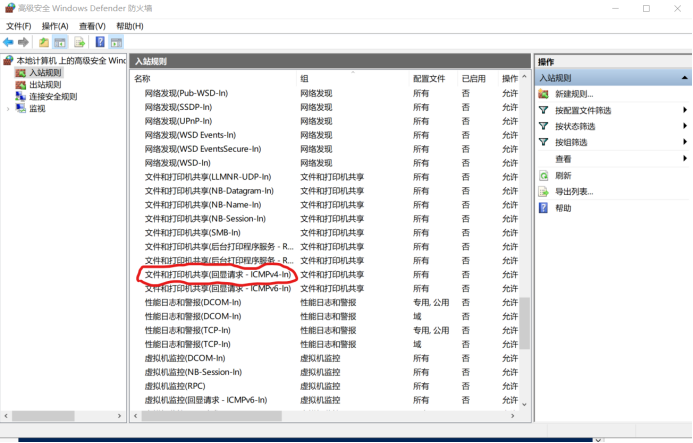Image resolution: width=693 pixels, height=443 pixels.
Task: Click the root firewall node icon in tree
Action: click(8, 60)
